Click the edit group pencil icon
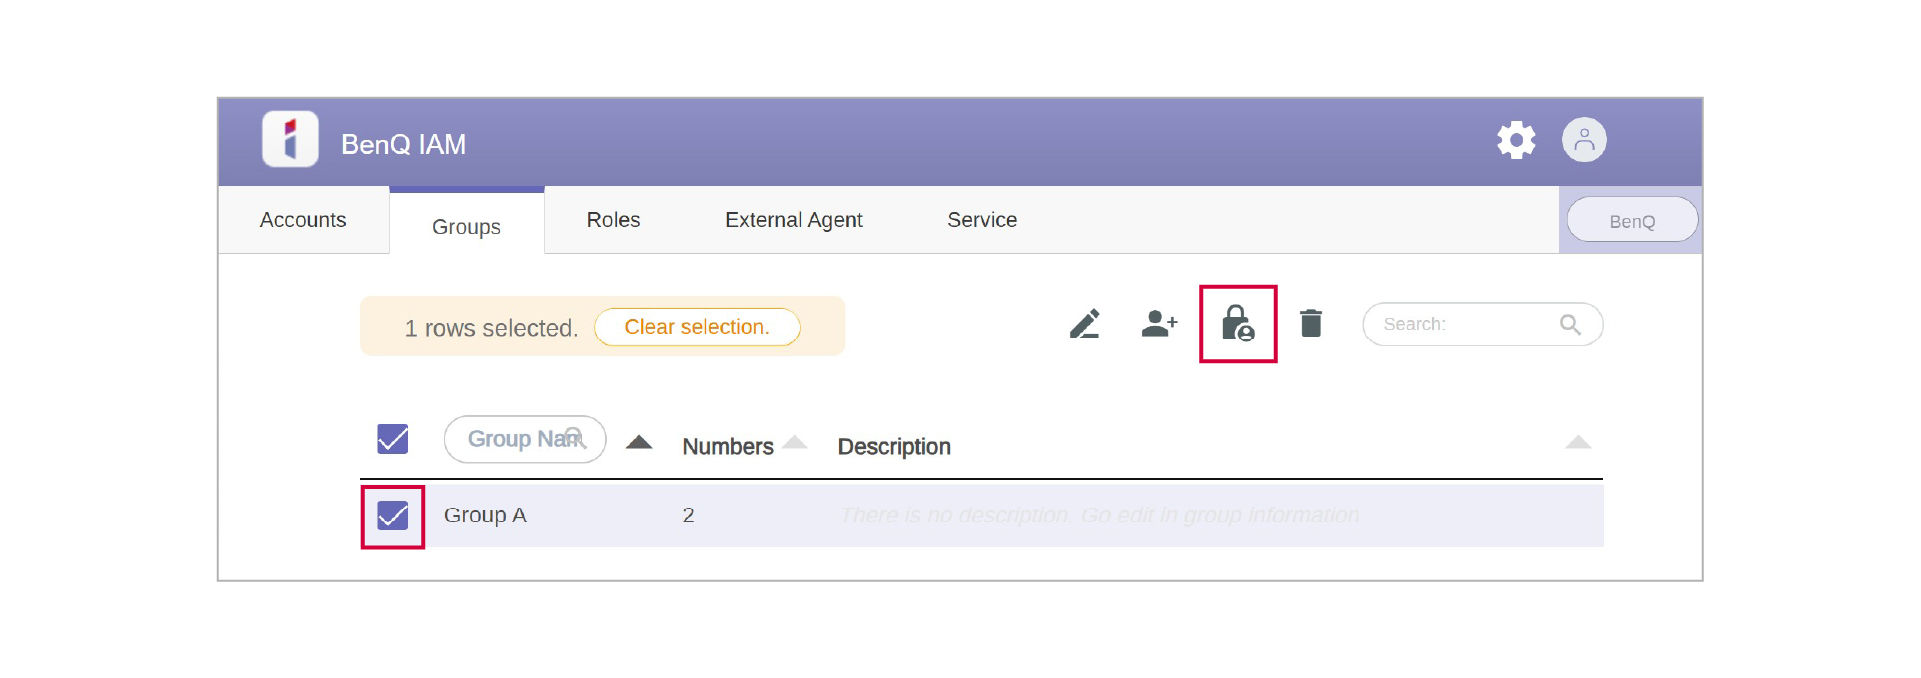 (1084, 324)
